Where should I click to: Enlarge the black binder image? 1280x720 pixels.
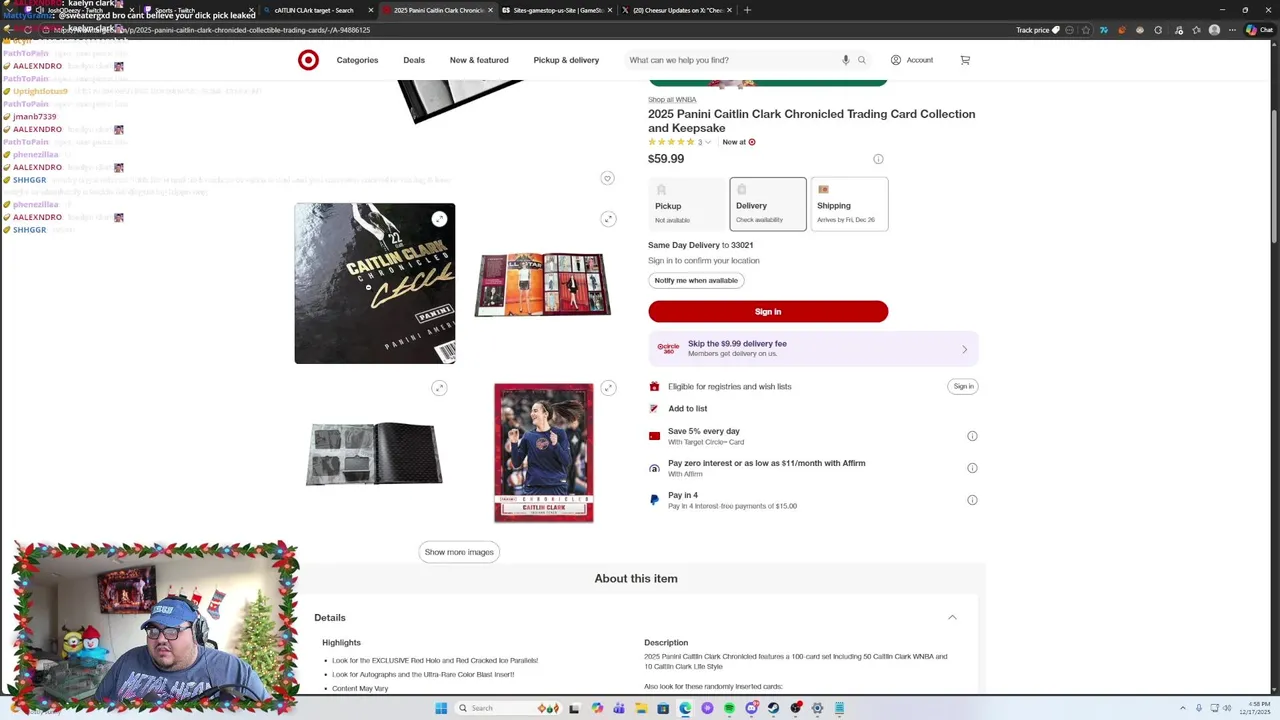[x=439, y=388]
